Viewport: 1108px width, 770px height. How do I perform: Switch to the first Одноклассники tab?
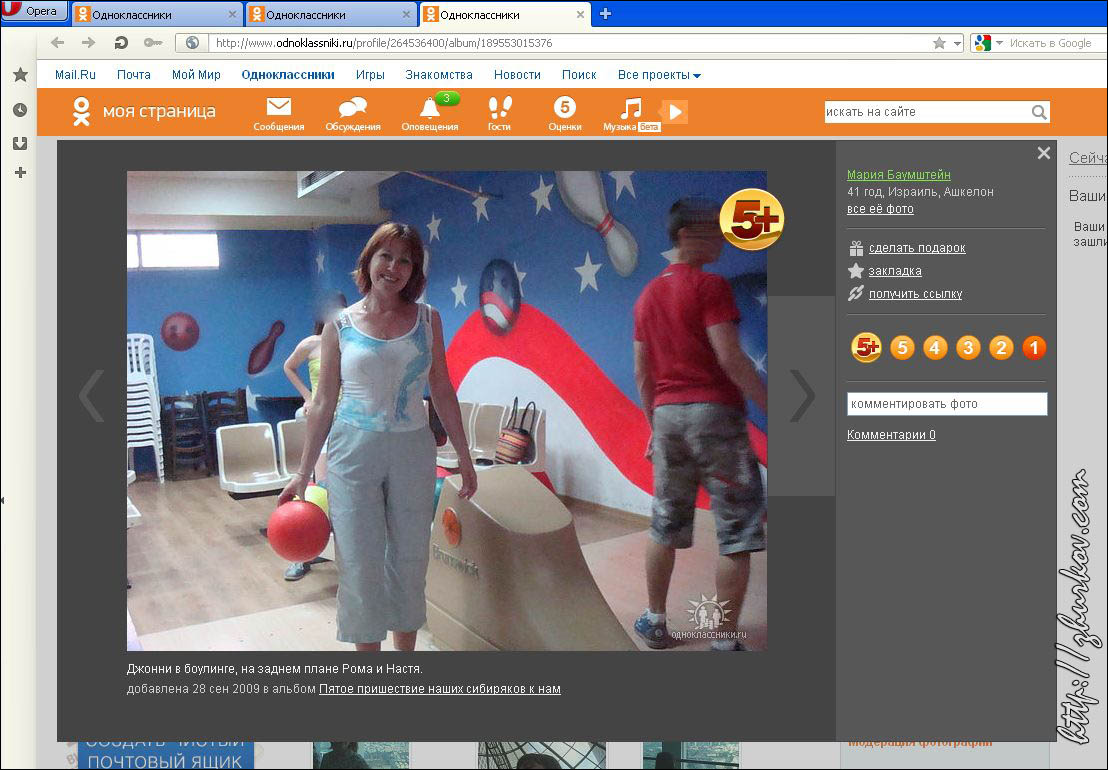point(155,14)
